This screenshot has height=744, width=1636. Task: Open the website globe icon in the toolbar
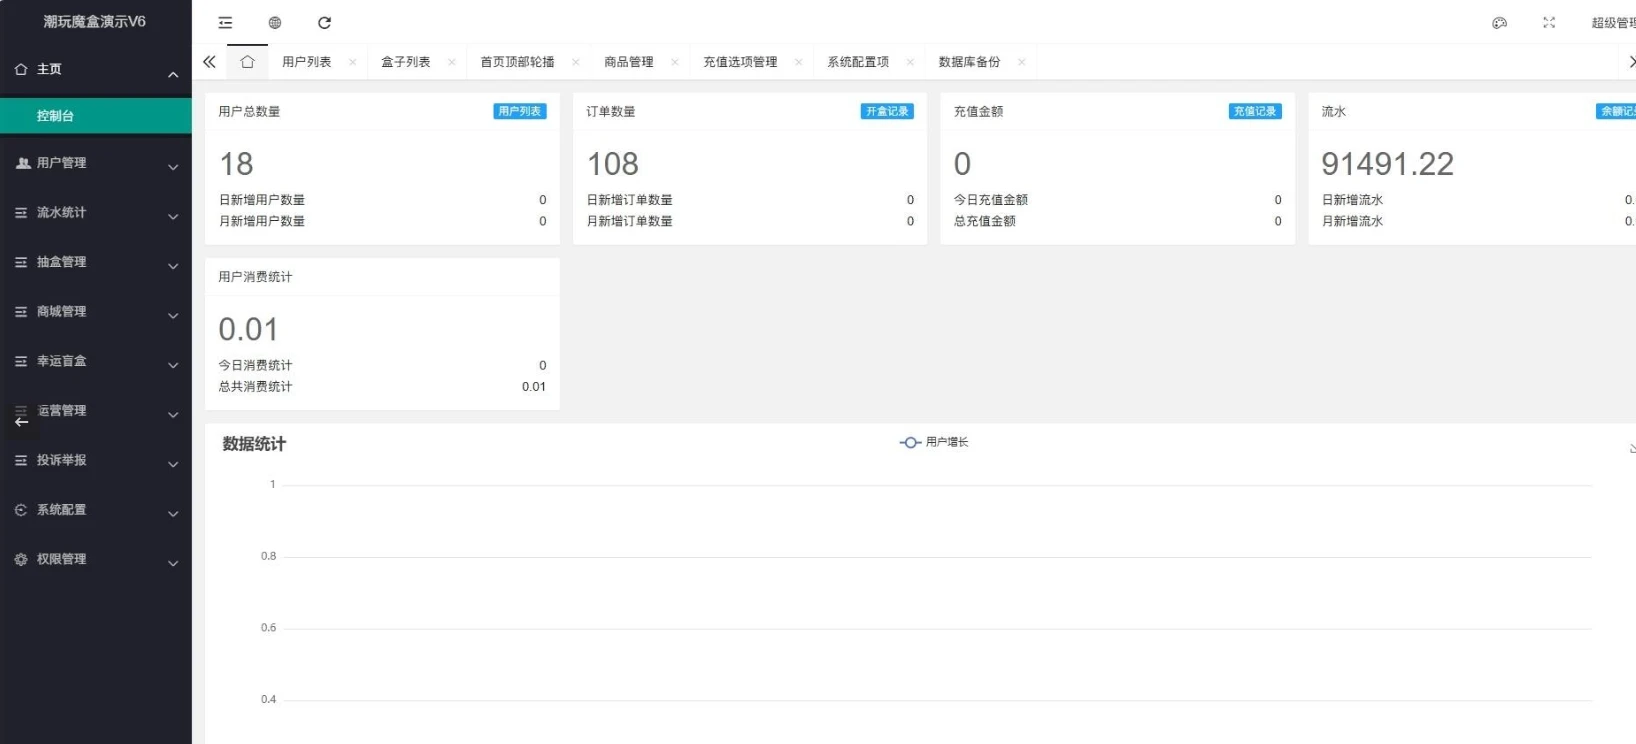coord(275,22)
